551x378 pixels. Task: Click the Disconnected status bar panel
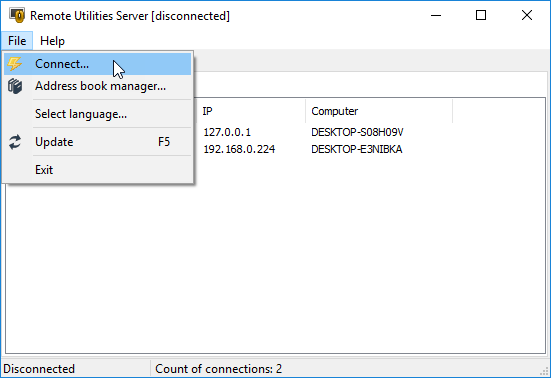click(x=76, y=369)
